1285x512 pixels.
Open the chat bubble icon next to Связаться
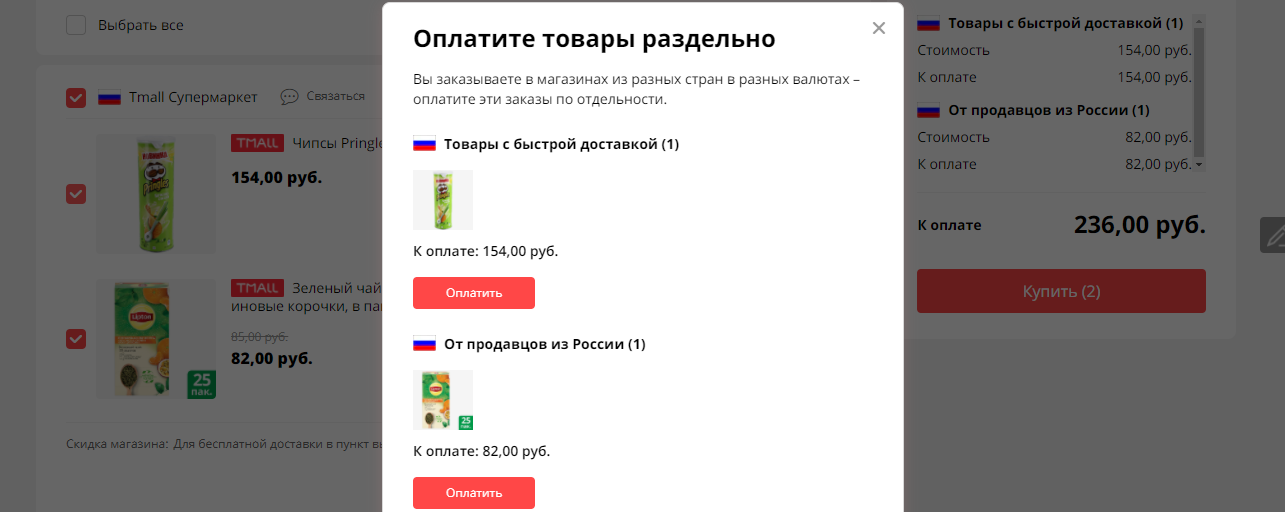tap(289, 97)
